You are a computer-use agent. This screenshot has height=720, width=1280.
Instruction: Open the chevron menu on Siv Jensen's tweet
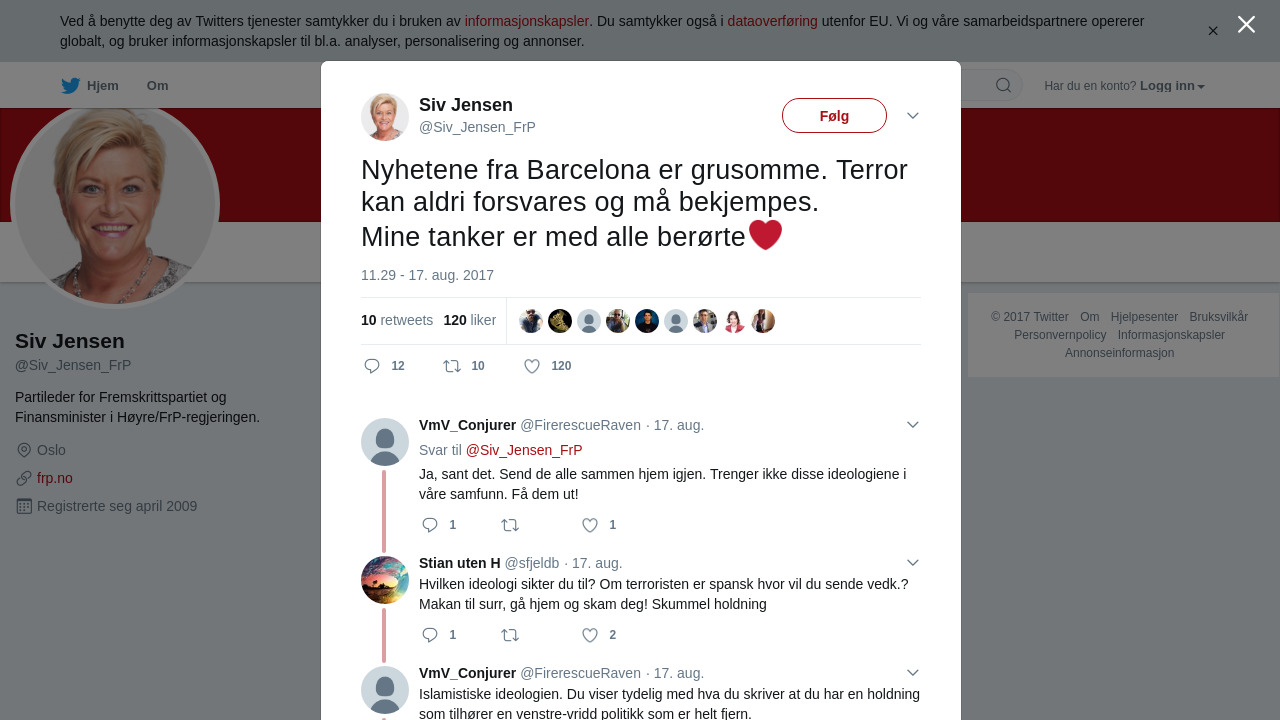[913, 116]
